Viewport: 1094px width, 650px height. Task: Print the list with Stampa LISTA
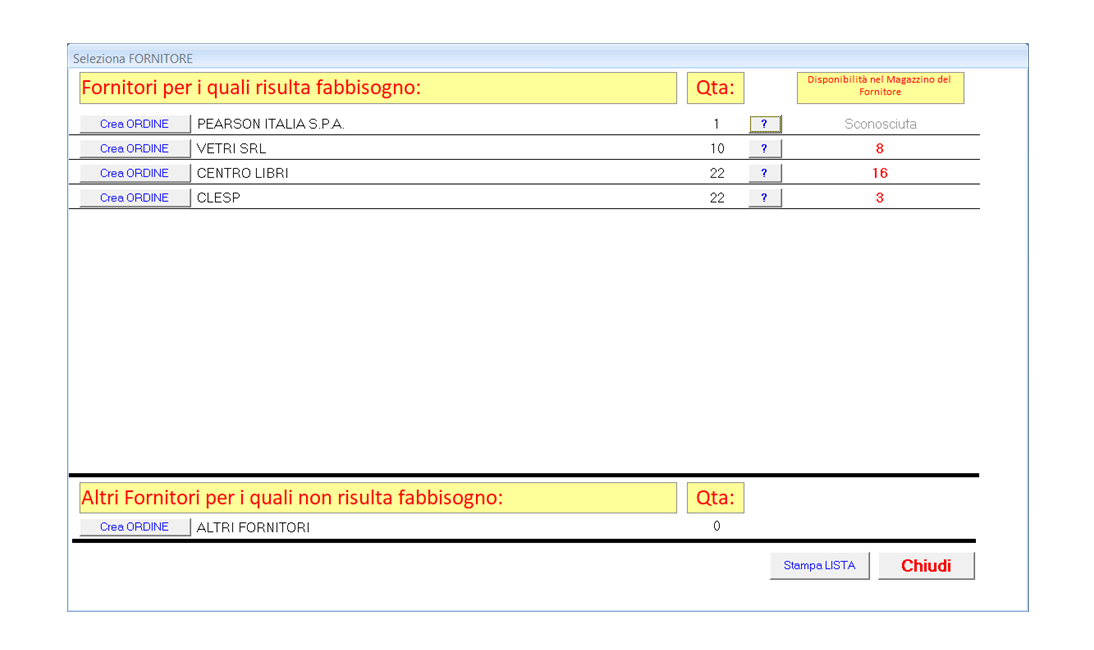tap(819, 566)
